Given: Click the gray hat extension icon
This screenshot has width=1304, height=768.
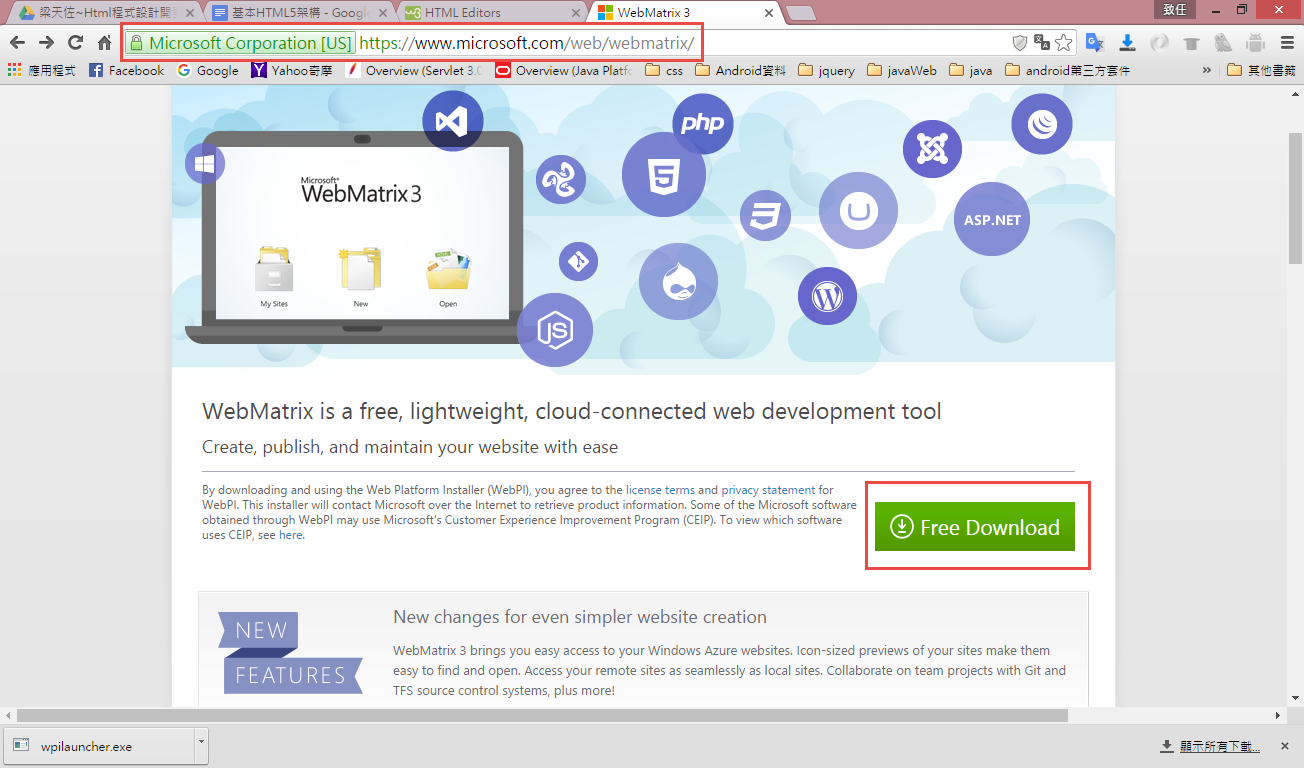Looking at the screenshot, I should 1191,43.
